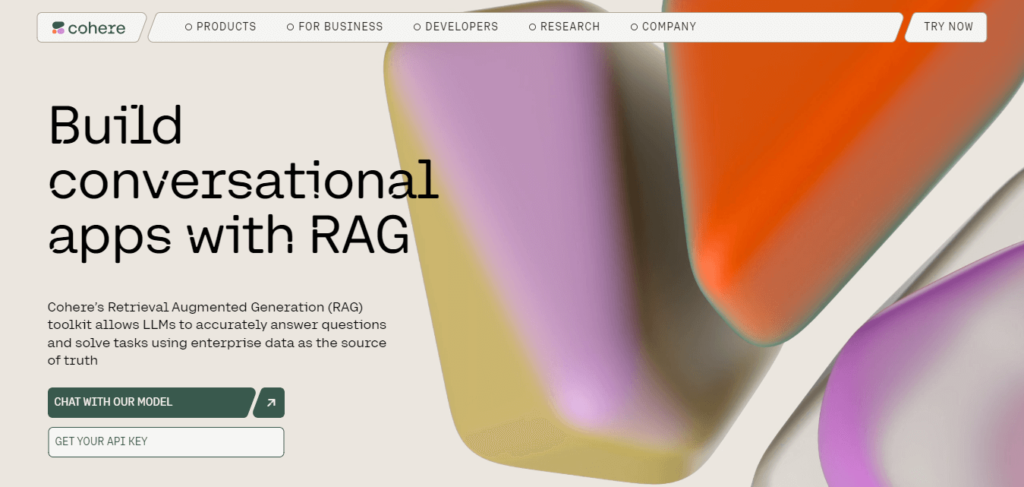The image size is (1024, 487).
Task: Click the Cohere logo
Action: (89, 27)
